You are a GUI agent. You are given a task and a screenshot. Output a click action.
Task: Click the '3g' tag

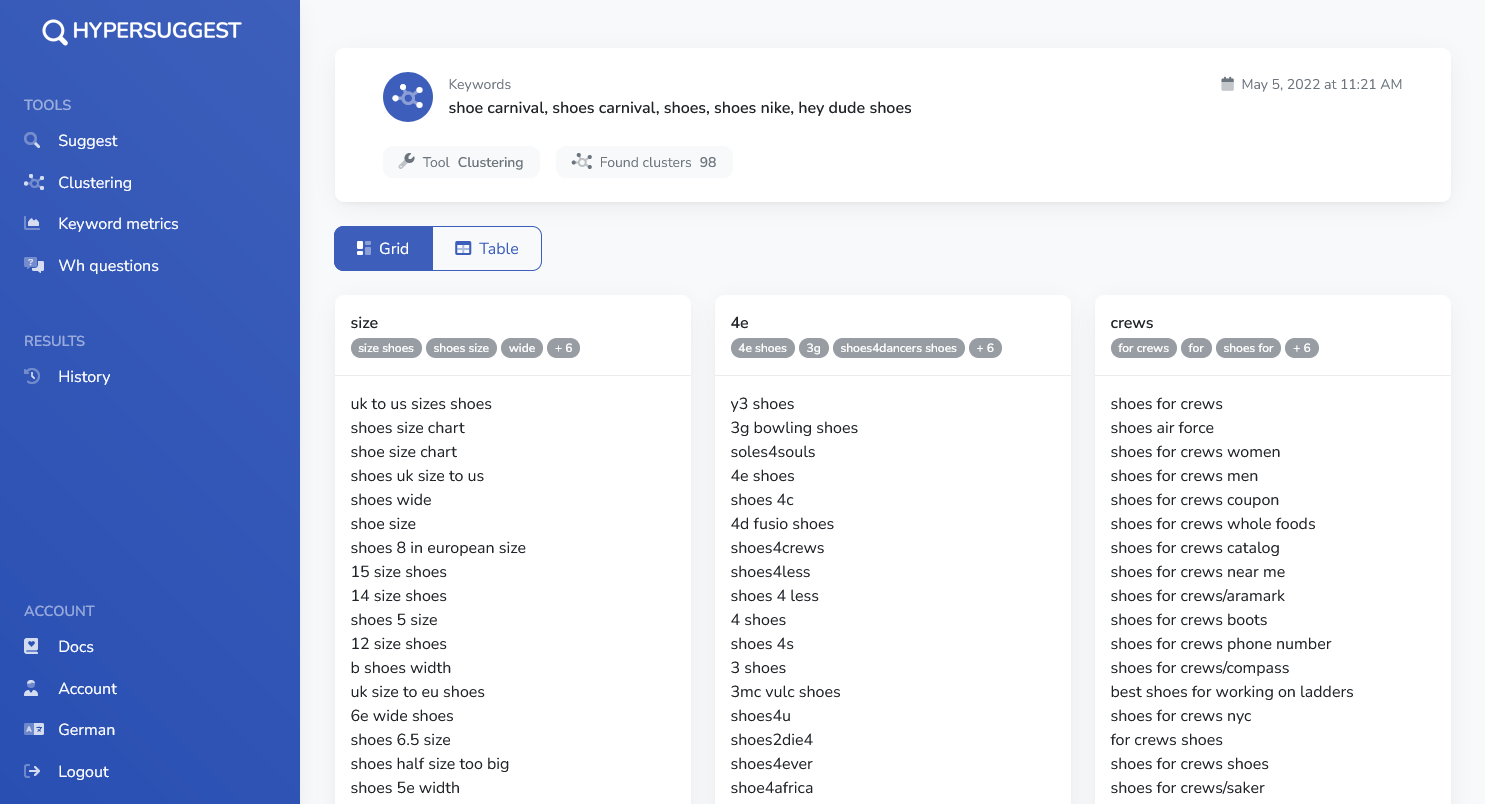[x=814, y=348]
